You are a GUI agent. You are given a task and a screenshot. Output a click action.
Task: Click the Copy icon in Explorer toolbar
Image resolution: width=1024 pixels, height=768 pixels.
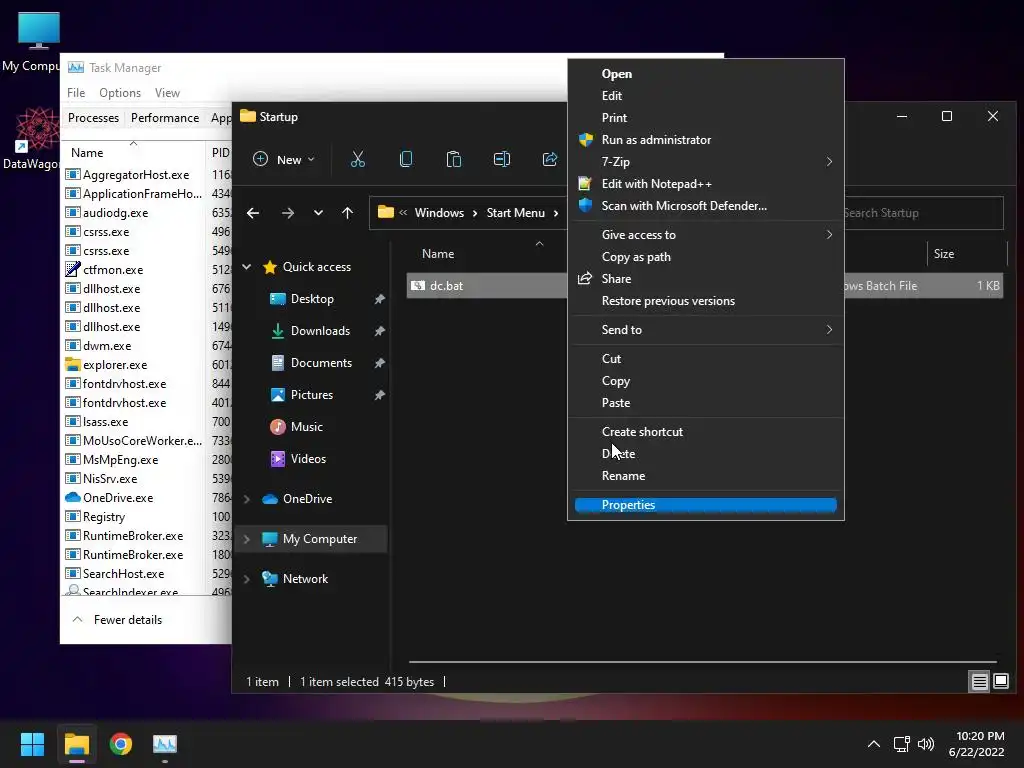click(x=406, y=159)
